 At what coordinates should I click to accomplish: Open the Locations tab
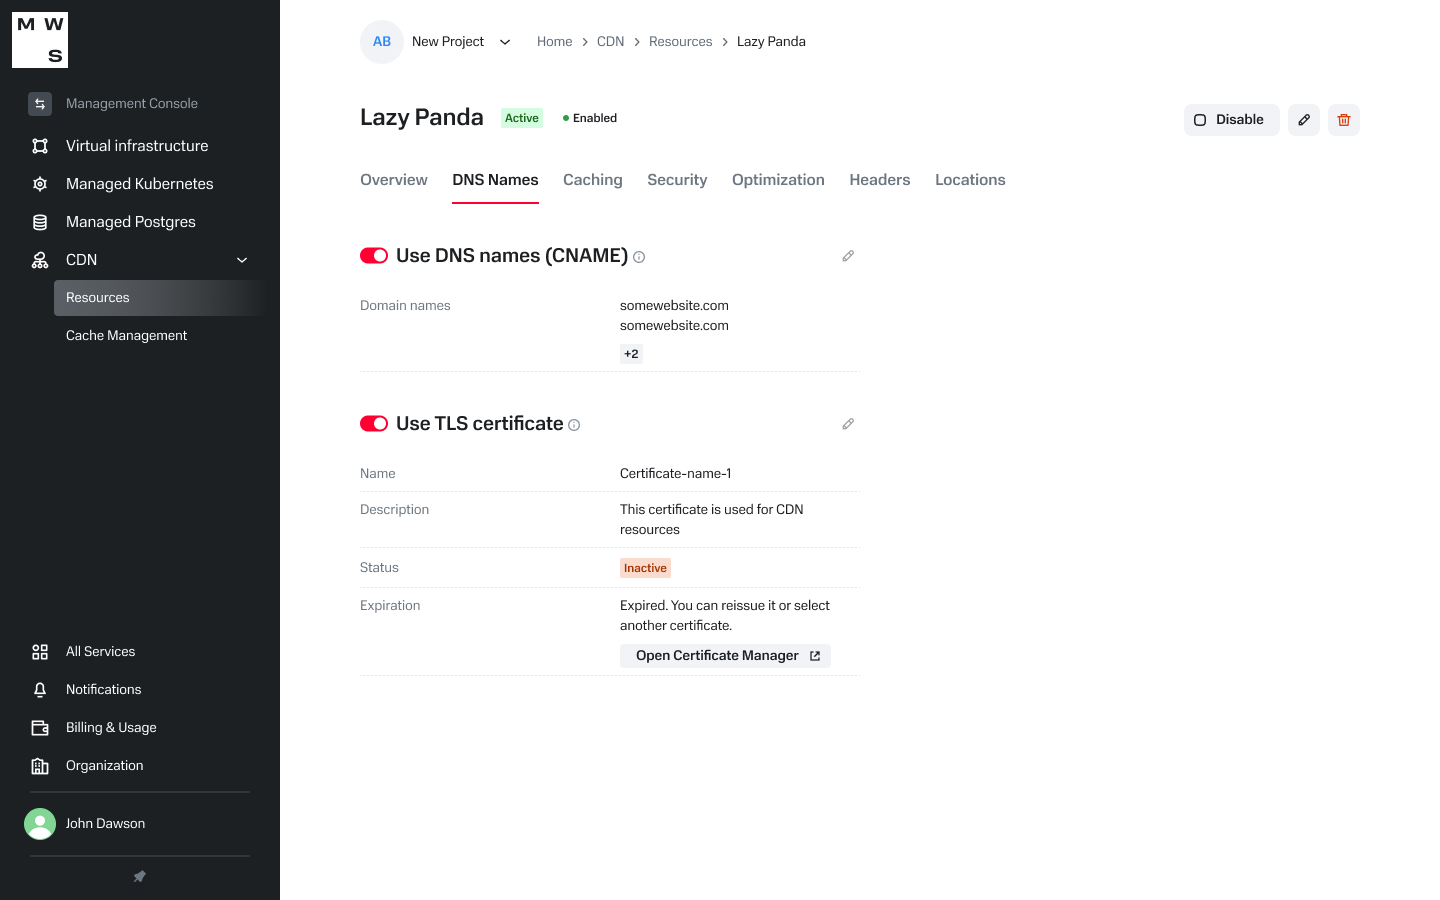click(970, 180)
